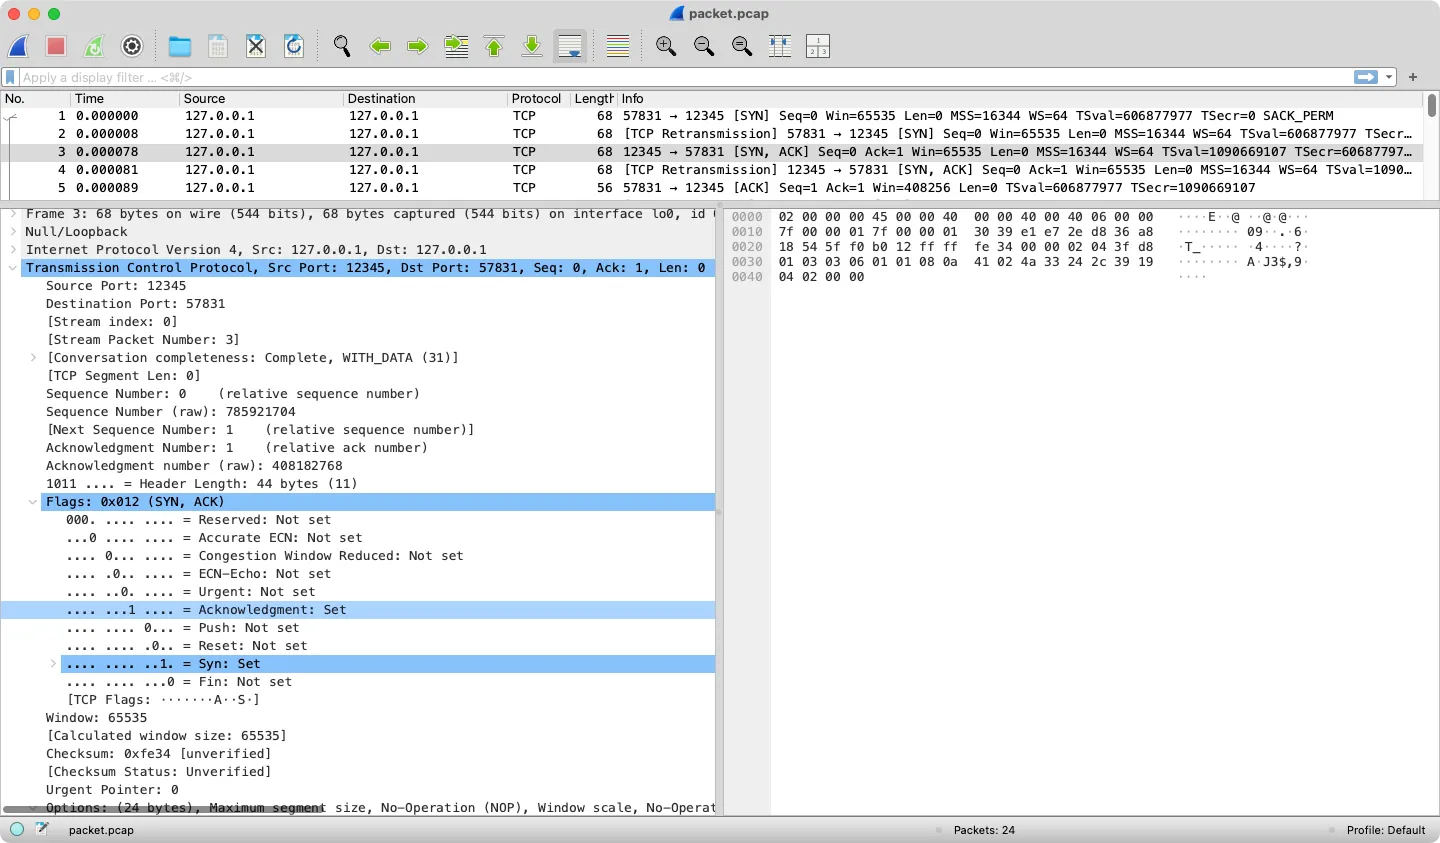Click the packet details horizontal scrollbar
Screen dimensions: 1440x843
click(x=164, y=809)
